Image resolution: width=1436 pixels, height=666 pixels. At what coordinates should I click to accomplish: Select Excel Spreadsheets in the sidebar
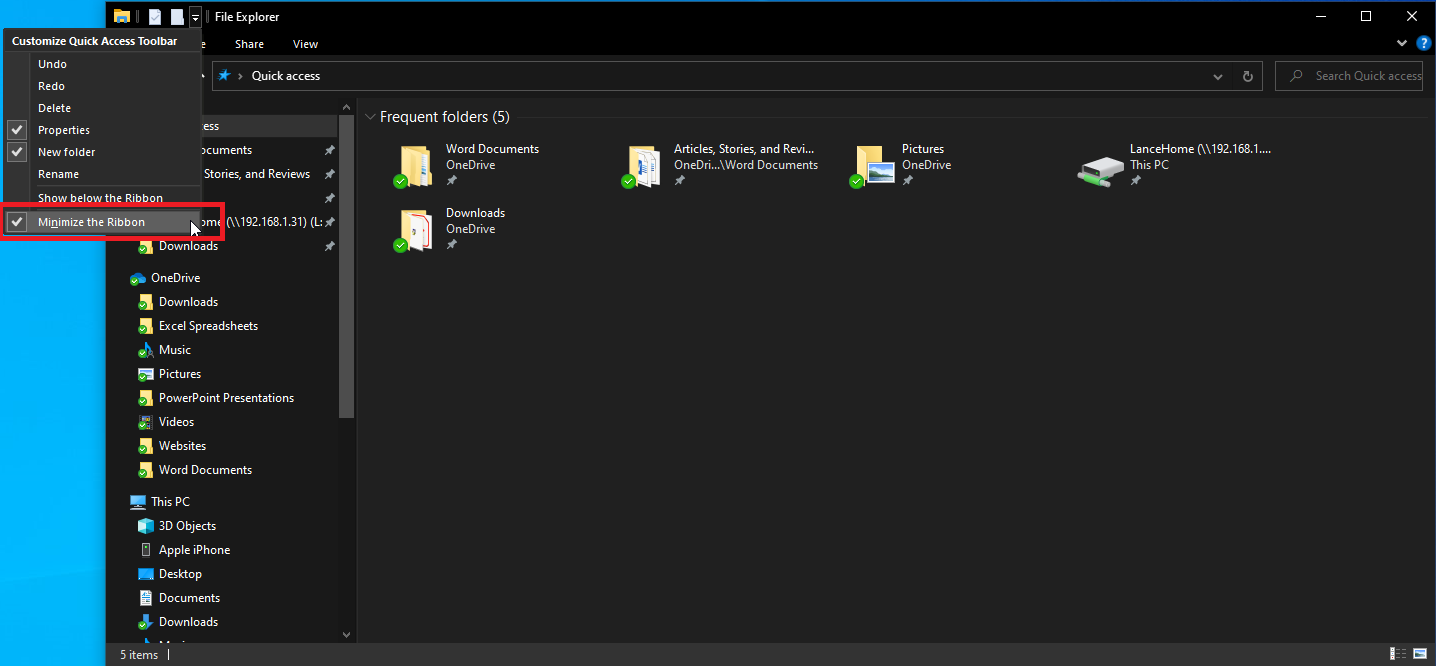(208, 326)
